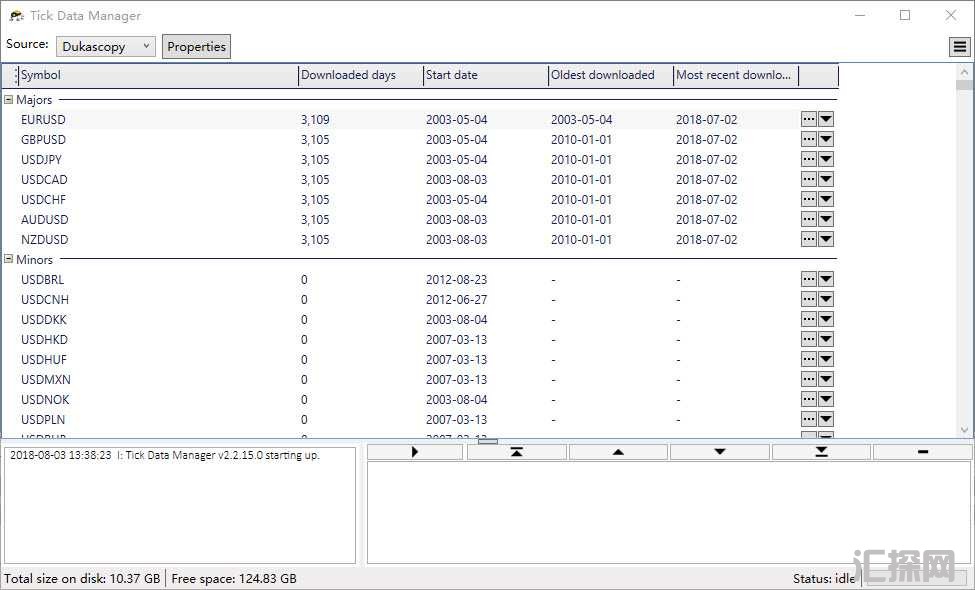
Task: Open the dropdown arrow for NZDUSD row
Action: click(x=826, y=239)
